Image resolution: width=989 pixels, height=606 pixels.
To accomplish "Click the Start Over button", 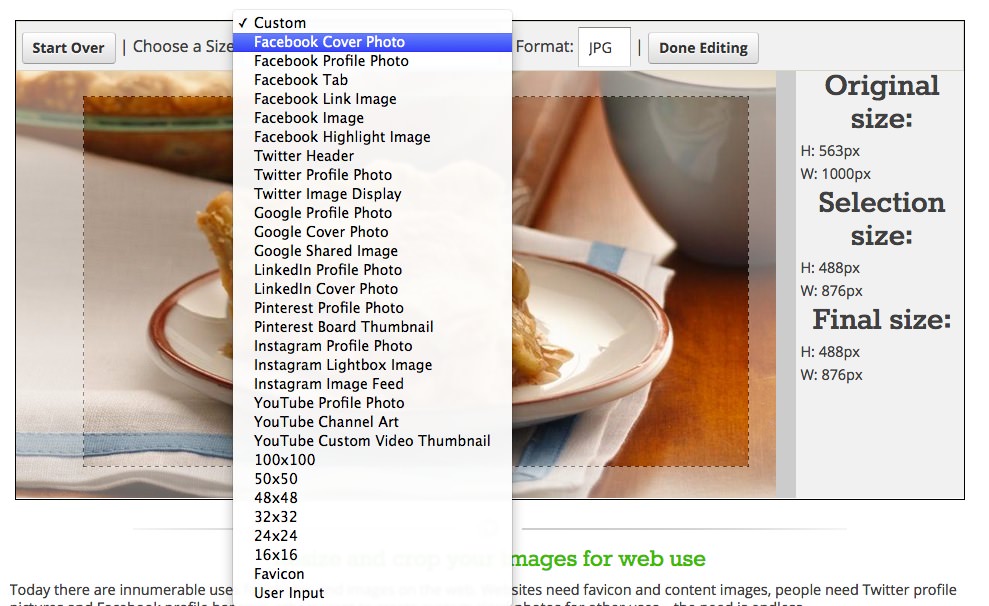I will 68,47.
